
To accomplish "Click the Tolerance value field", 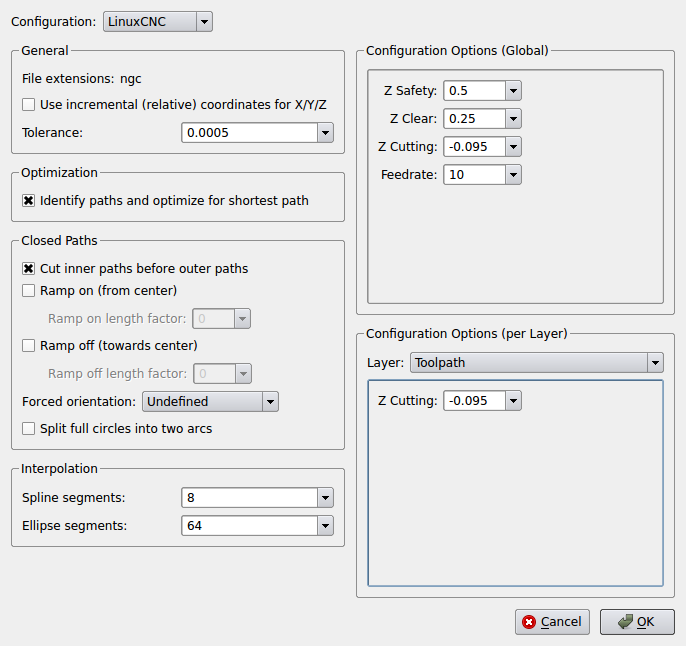I will click(x=249, y=133).
